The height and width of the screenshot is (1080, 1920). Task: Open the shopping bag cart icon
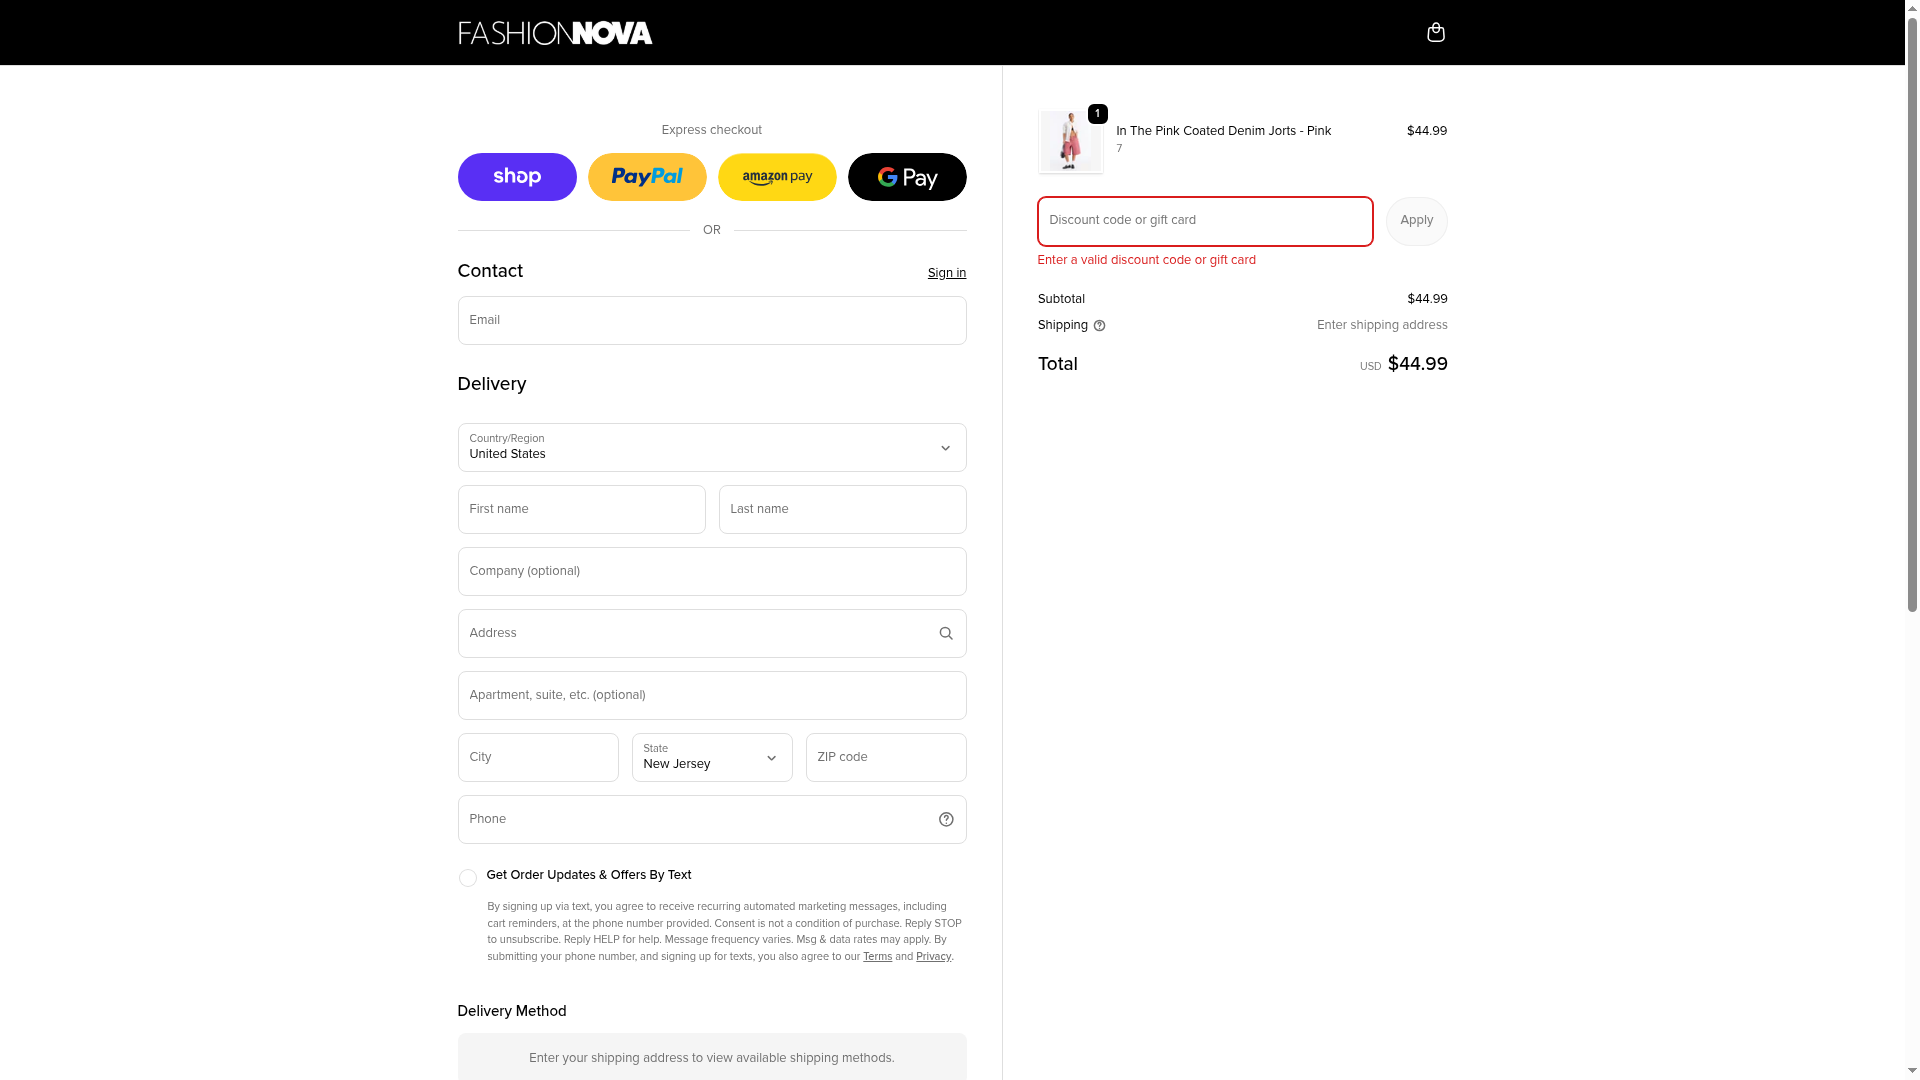click(x=1435, y=33)
